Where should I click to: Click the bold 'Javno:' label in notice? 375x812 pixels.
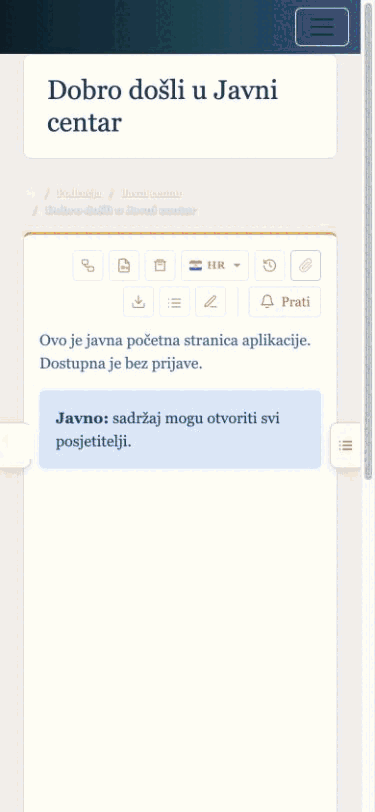(82, 418)
